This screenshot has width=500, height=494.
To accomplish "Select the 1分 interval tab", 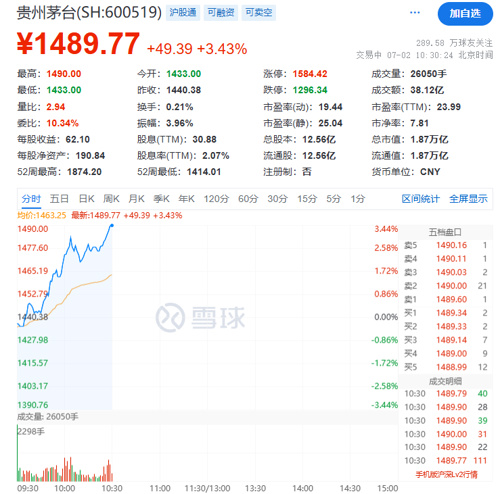I will 358,199.
